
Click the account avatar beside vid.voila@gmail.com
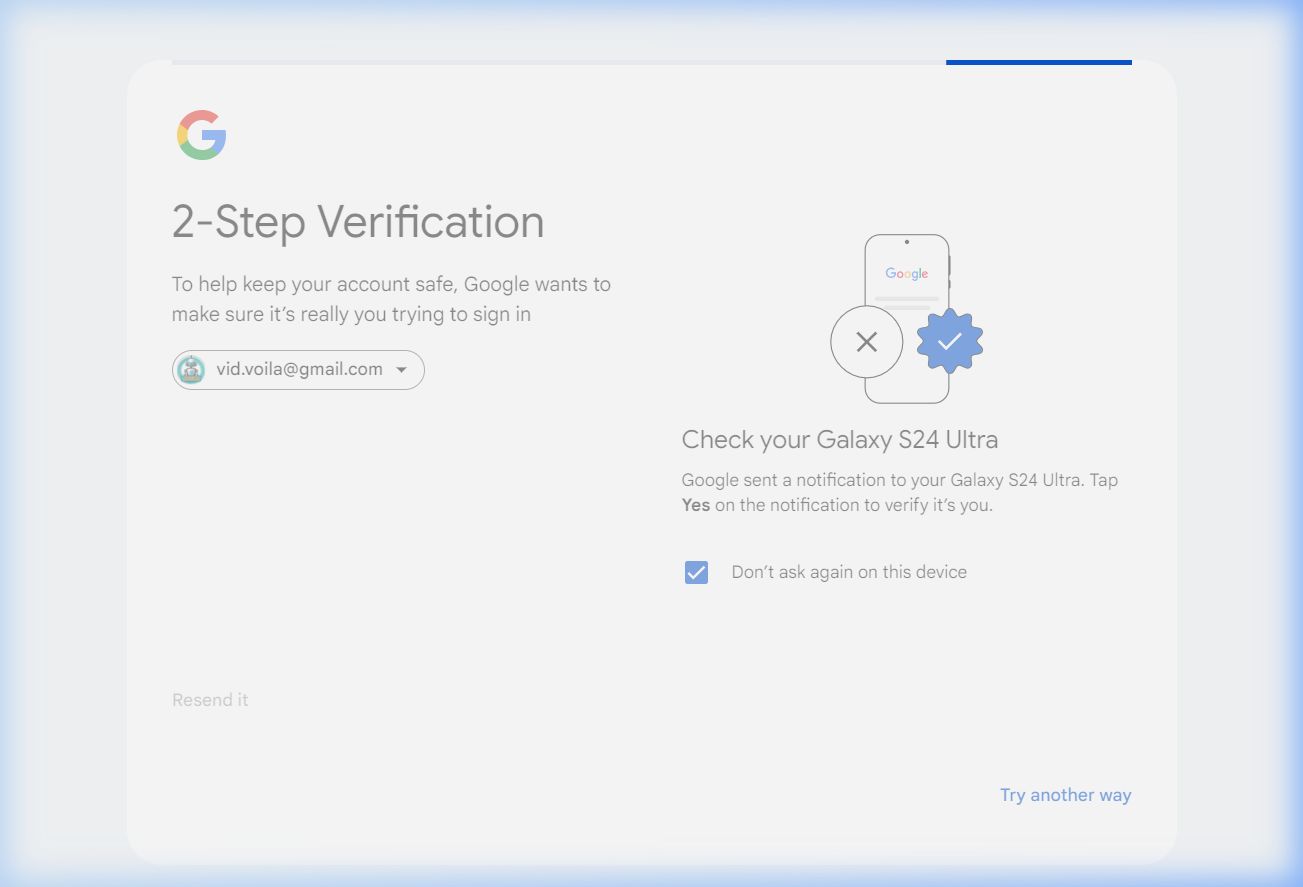pyautogui.click(x=191, y=370)
